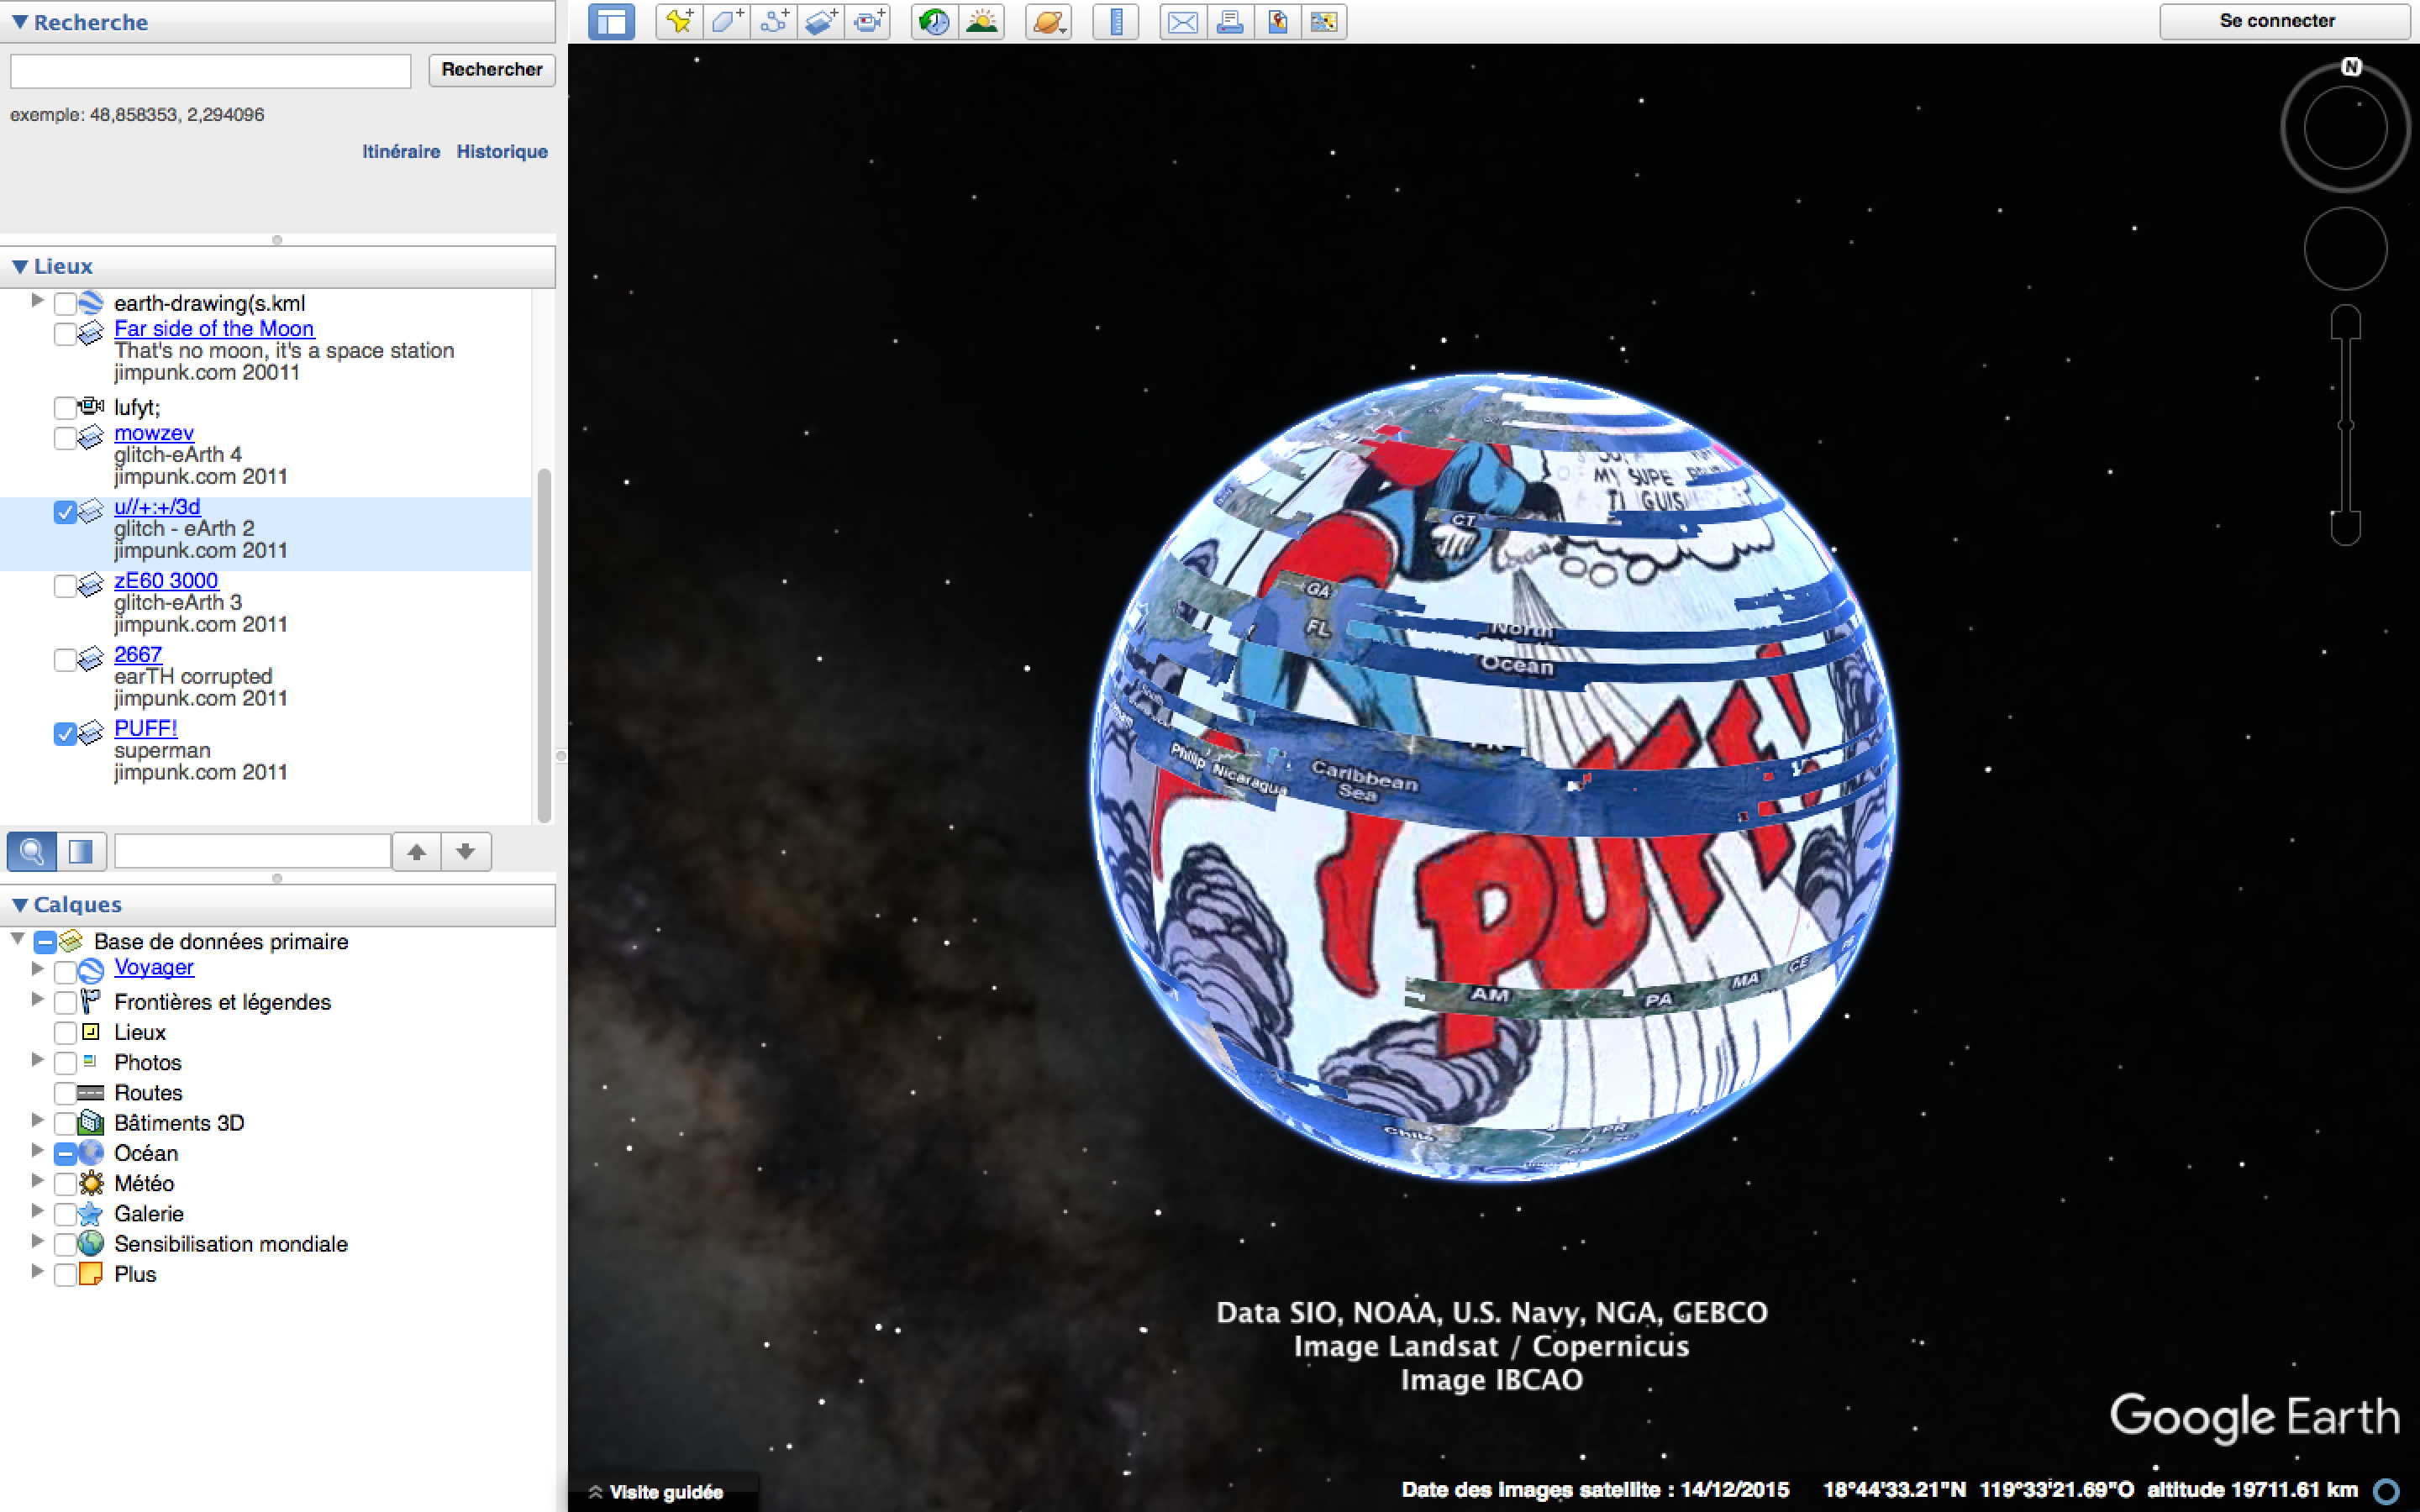The height and width of the screenshot is (1512, 2420).
Task: Zoom in with the slider top end
Action: coord(2345,322)
